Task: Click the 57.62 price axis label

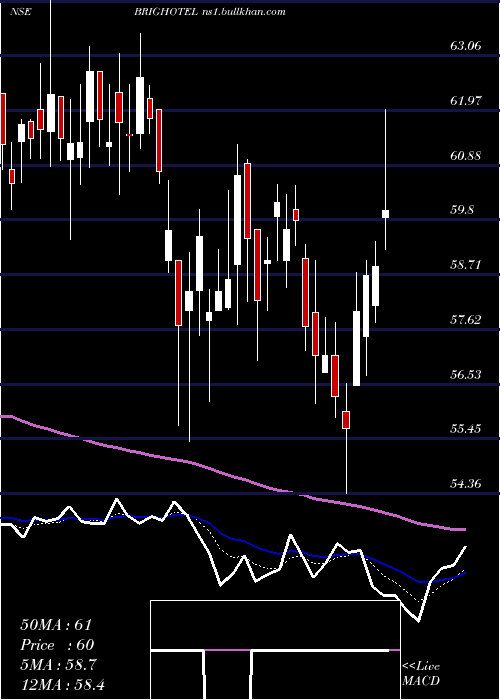Action: (465, 320)
